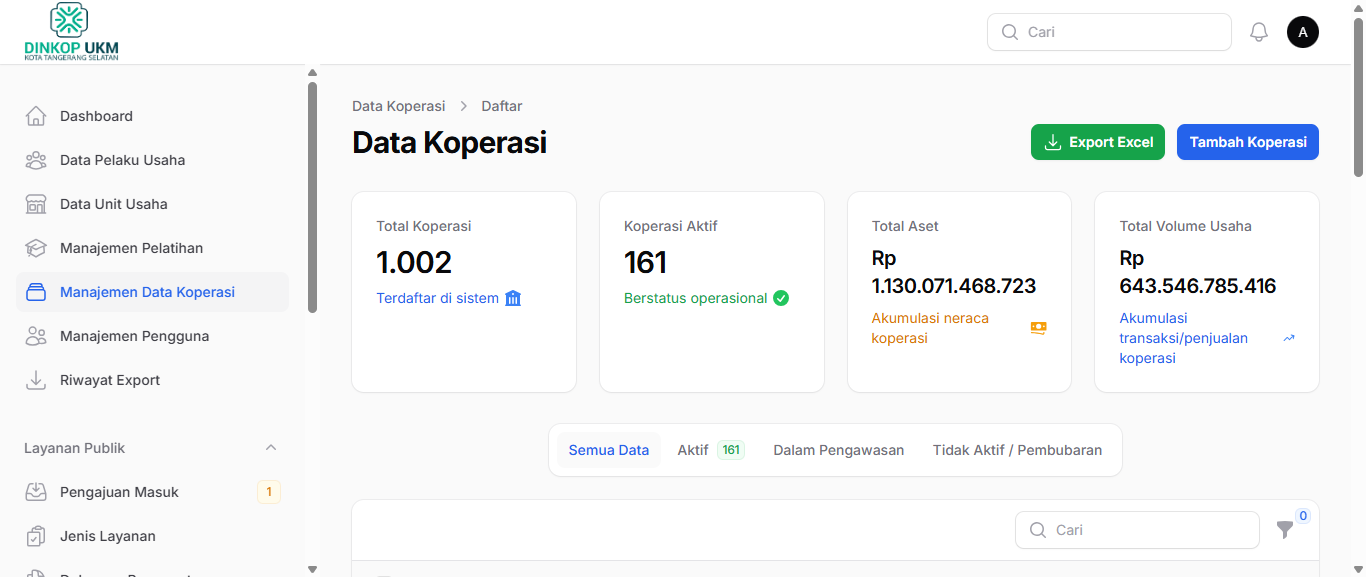Click the Data Koperasi page heading

pos(449,142)
